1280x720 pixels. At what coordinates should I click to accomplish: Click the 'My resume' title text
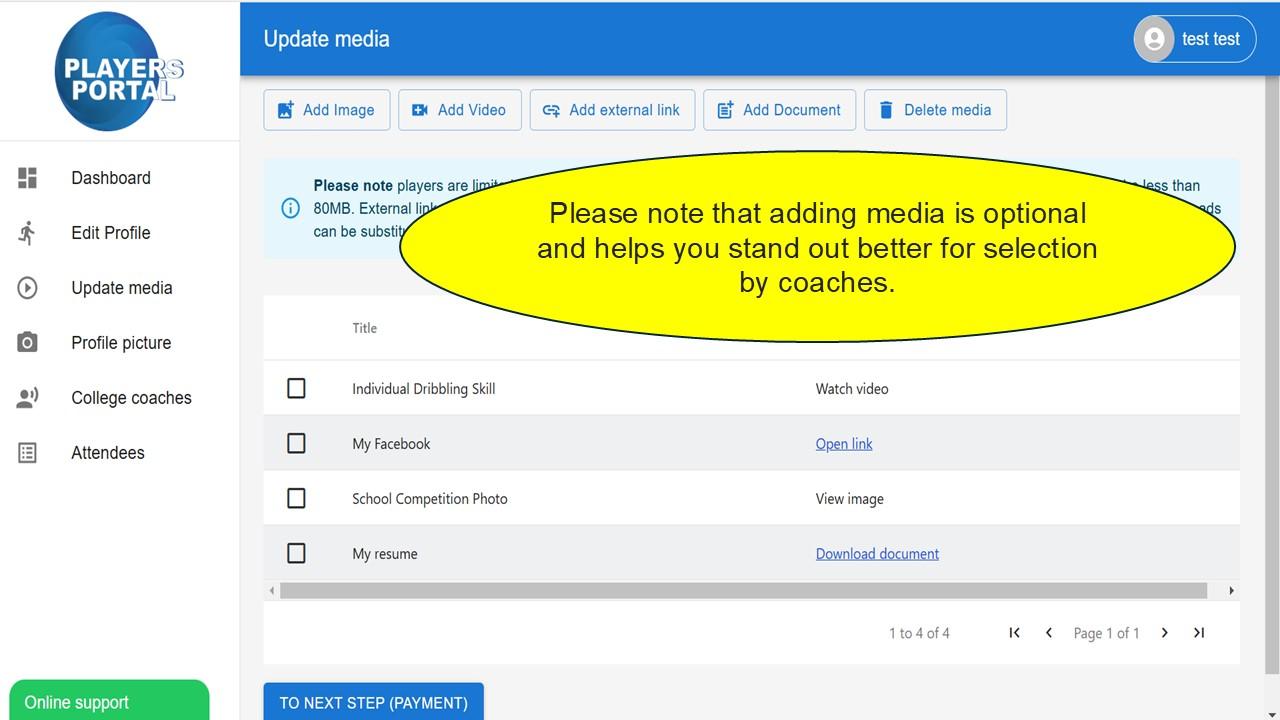coord(385,554)
